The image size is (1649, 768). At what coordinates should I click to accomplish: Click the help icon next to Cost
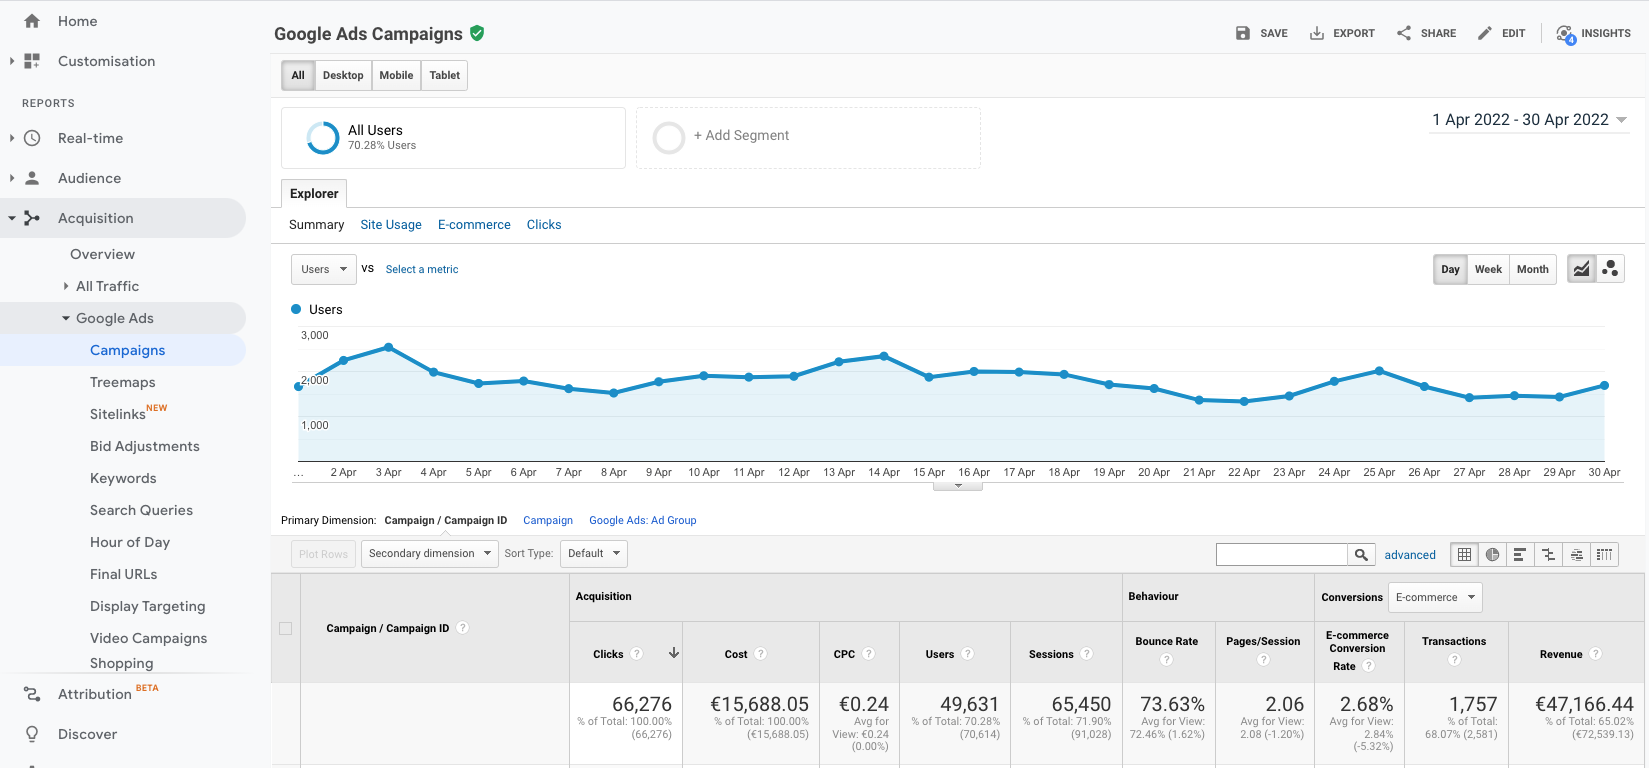[760, 654]
